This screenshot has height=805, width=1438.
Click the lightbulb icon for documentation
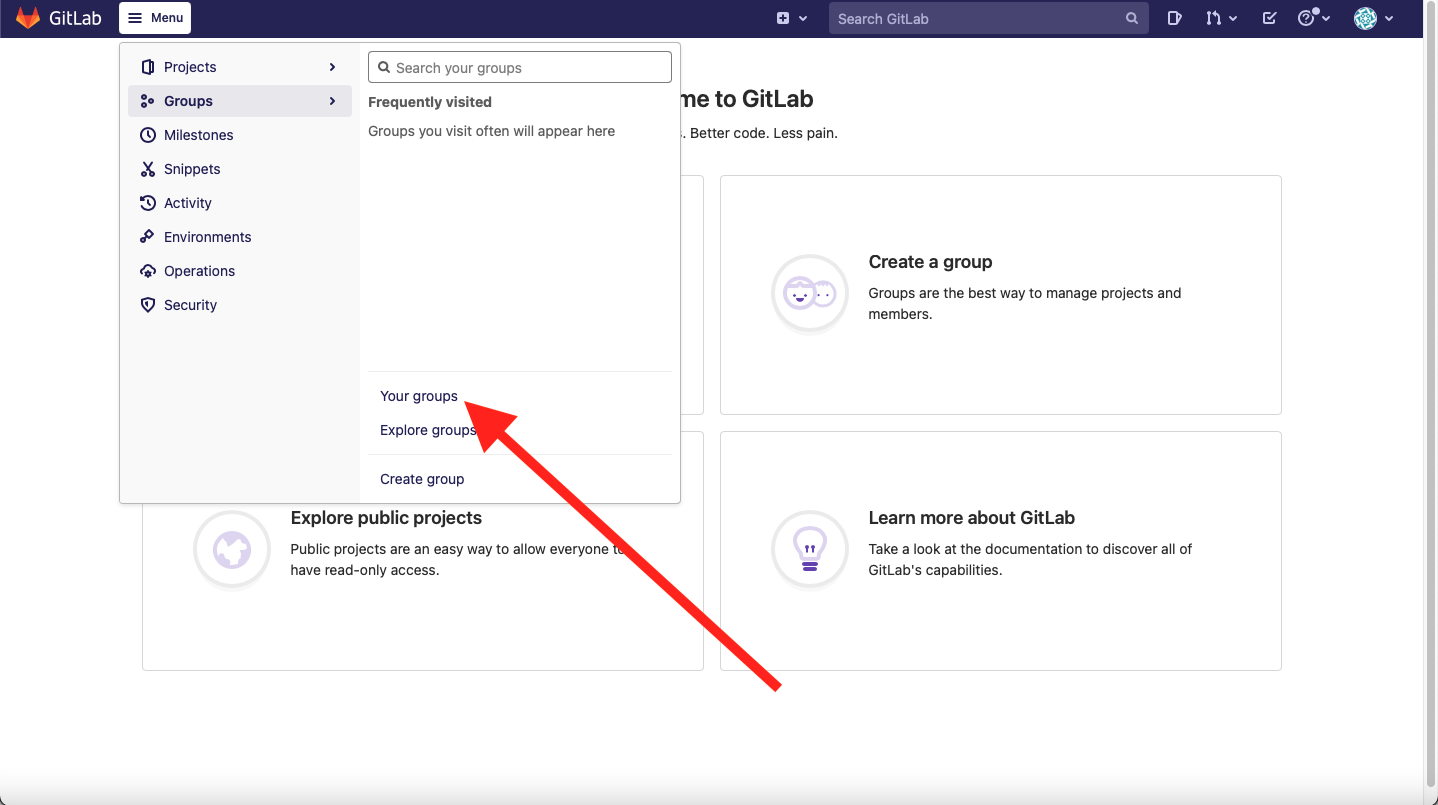pos(810,549)
